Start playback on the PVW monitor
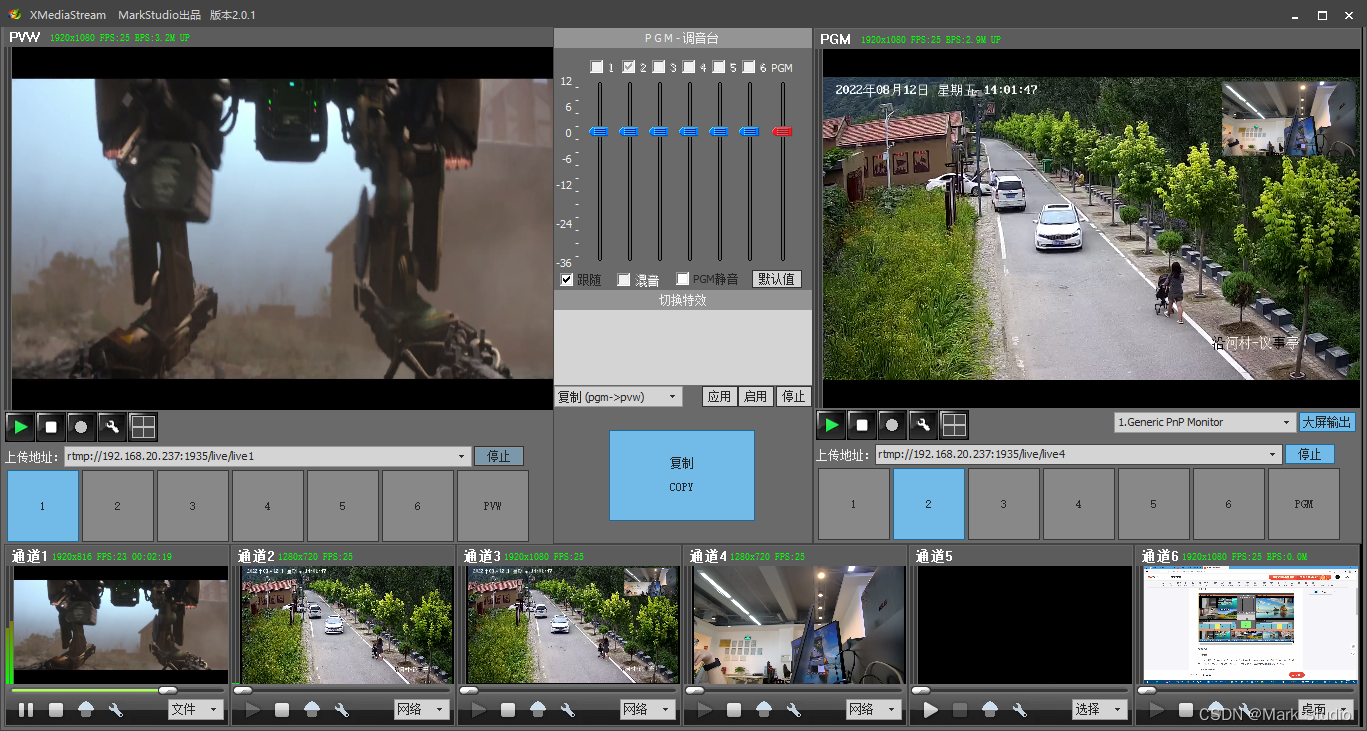Viewport: 1367px width, 731px height. 20,426
